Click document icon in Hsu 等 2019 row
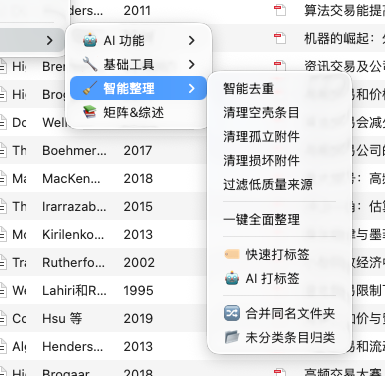385x376 pixels. click(3, 318)
